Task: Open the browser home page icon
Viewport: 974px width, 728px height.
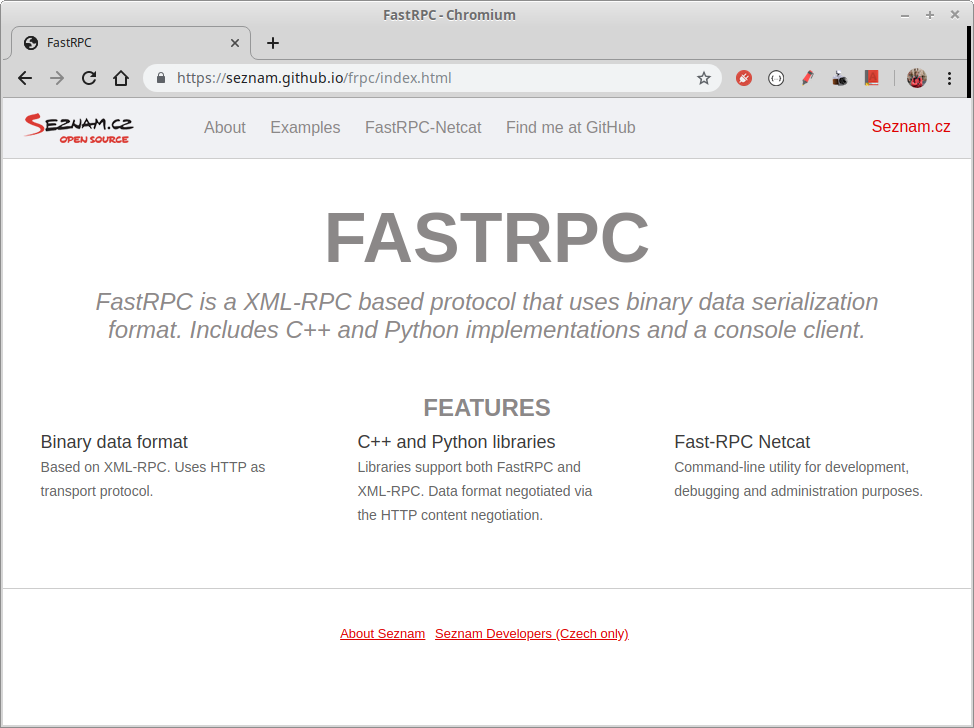Action: point(121,78)
